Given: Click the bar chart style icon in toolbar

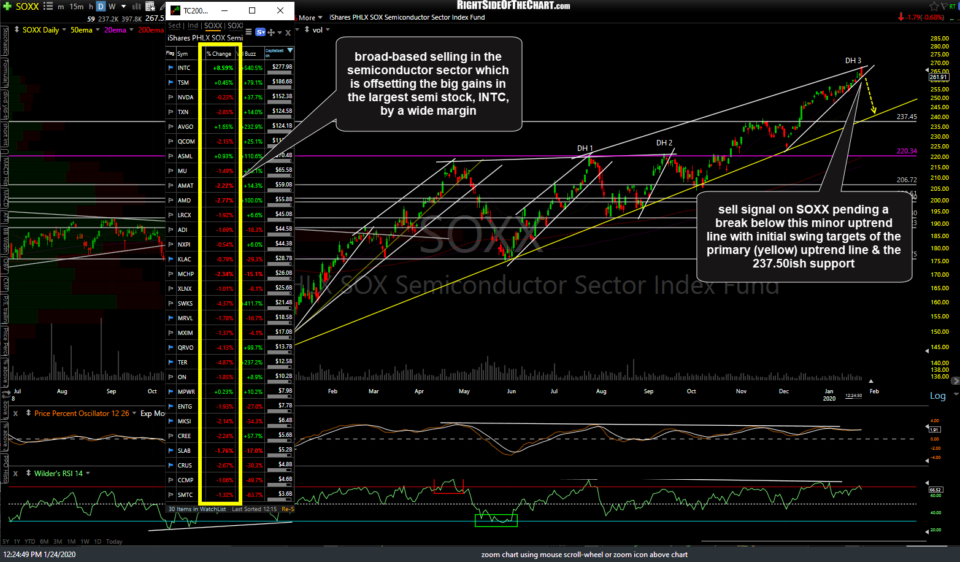Looking at the screenshot, I should [x=136, y=6].
